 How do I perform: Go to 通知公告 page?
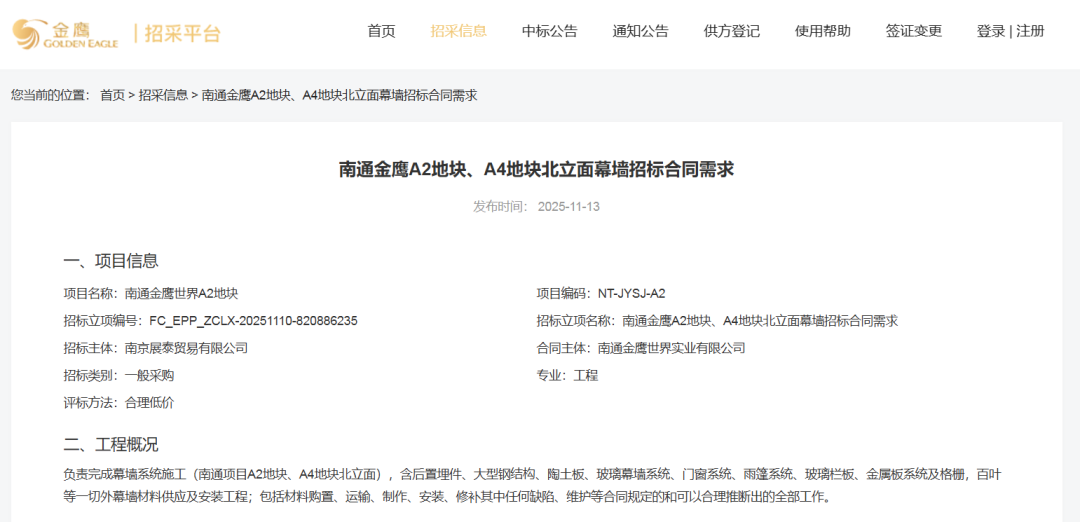click(641, 31)
